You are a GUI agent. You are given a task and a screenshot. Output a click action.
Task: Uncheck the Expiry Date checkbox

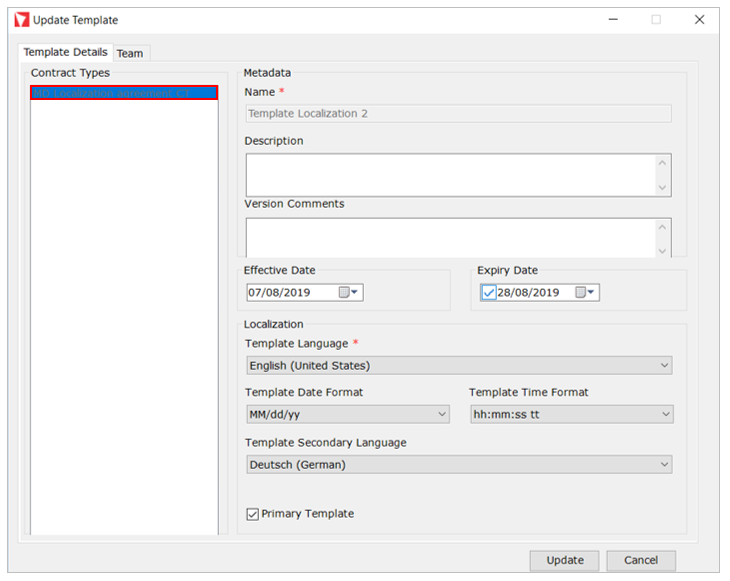click(488, 293)
